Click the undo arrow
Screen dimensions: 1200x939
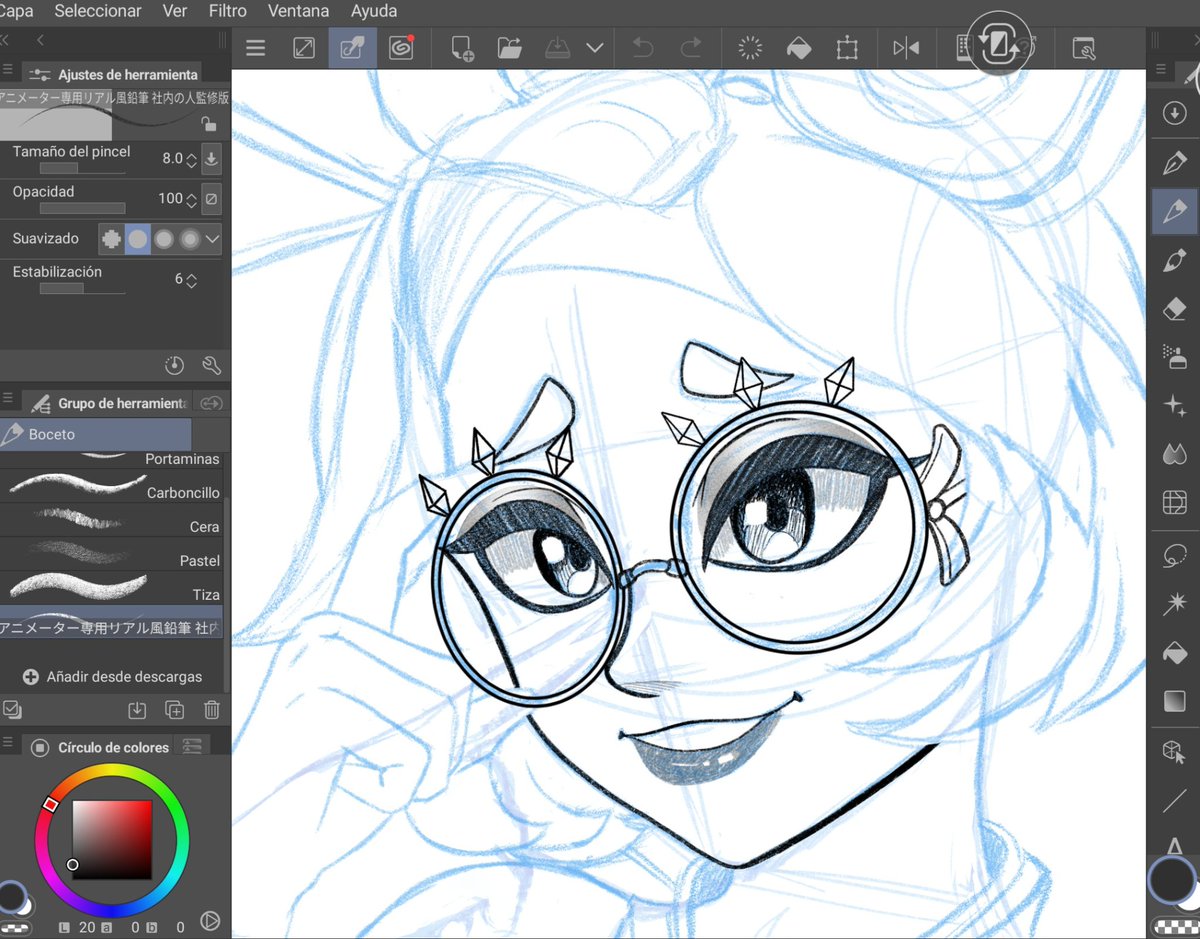(x=644, y=48)
